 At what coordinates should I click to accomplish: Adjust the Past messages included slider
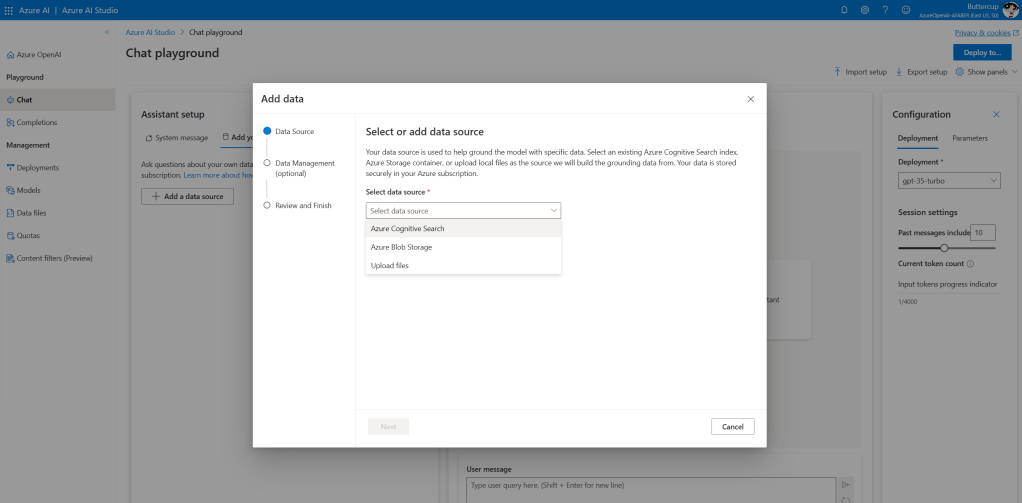pyautogui.click(x=944, y=247)
